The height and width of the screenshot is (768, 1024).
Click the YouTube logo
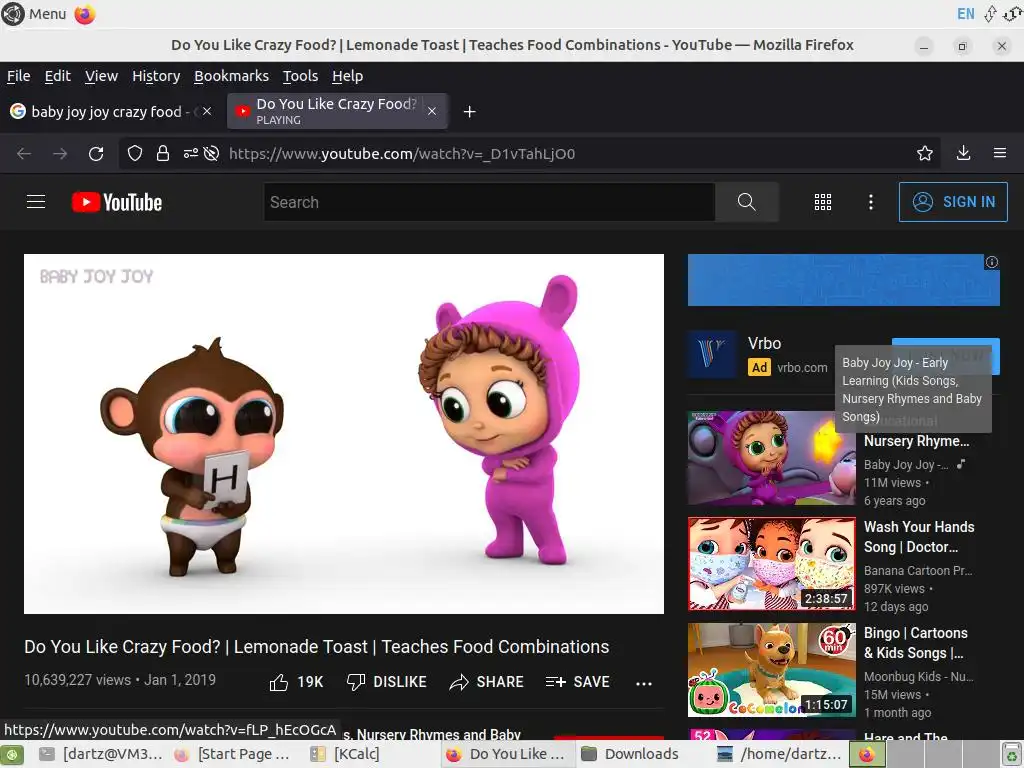pyautogui.click(x=117, y=202)
